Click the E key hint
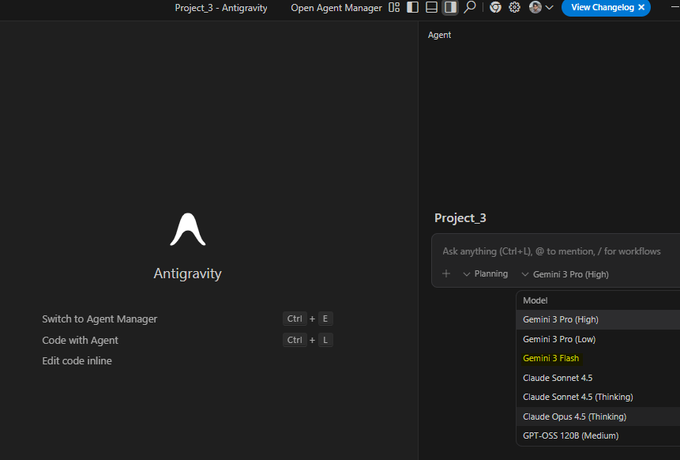Viewport: 680px width, 460px height. pos(325,319)
